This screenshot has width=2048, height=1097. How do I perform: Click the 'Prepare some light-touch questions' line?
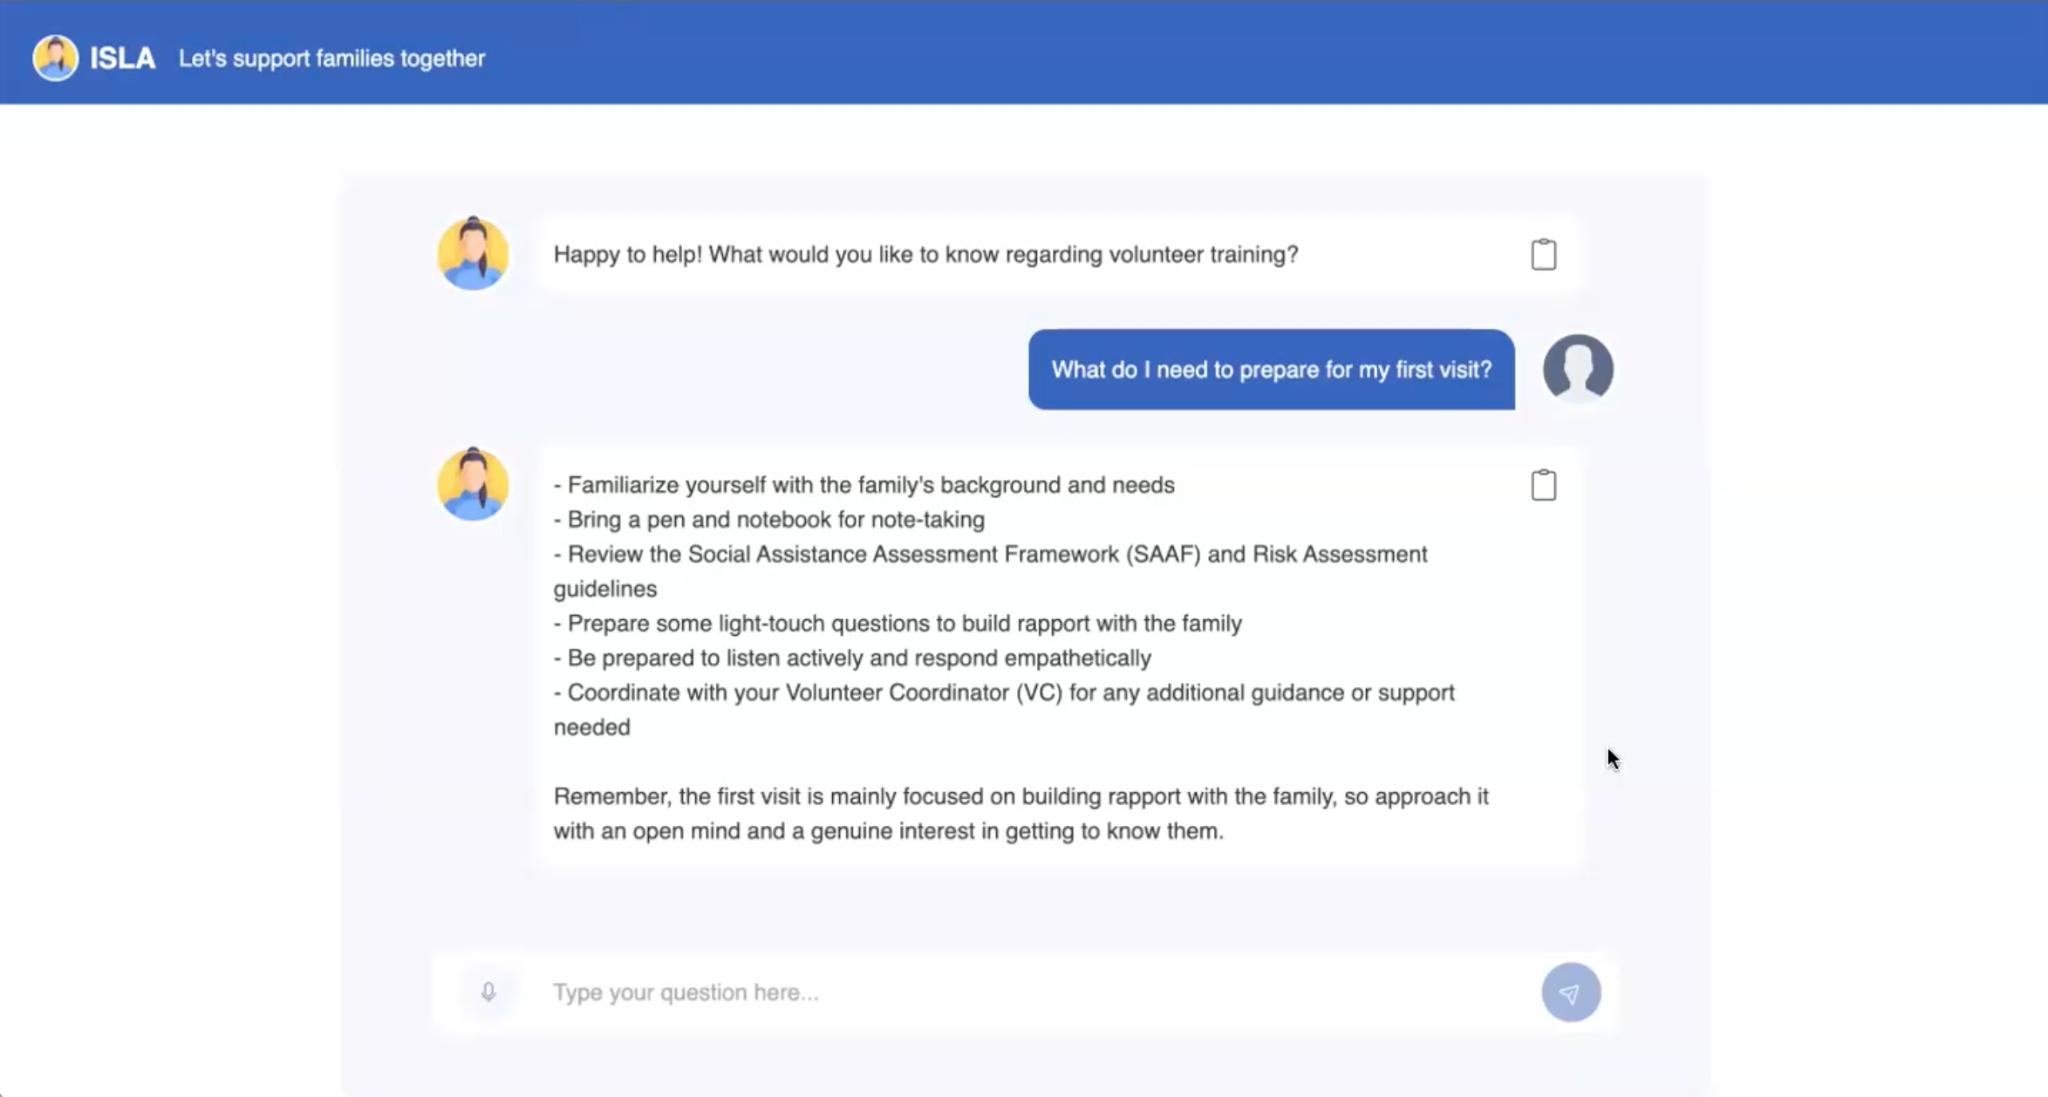(x=898, y=623)
